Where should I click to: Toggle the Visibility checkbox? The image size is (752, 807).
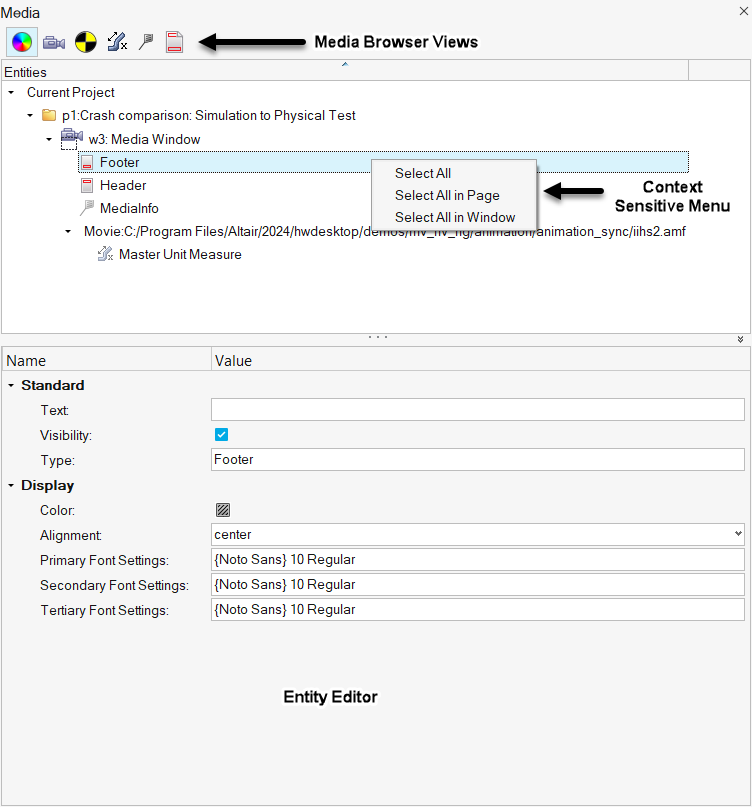[222, 435]
